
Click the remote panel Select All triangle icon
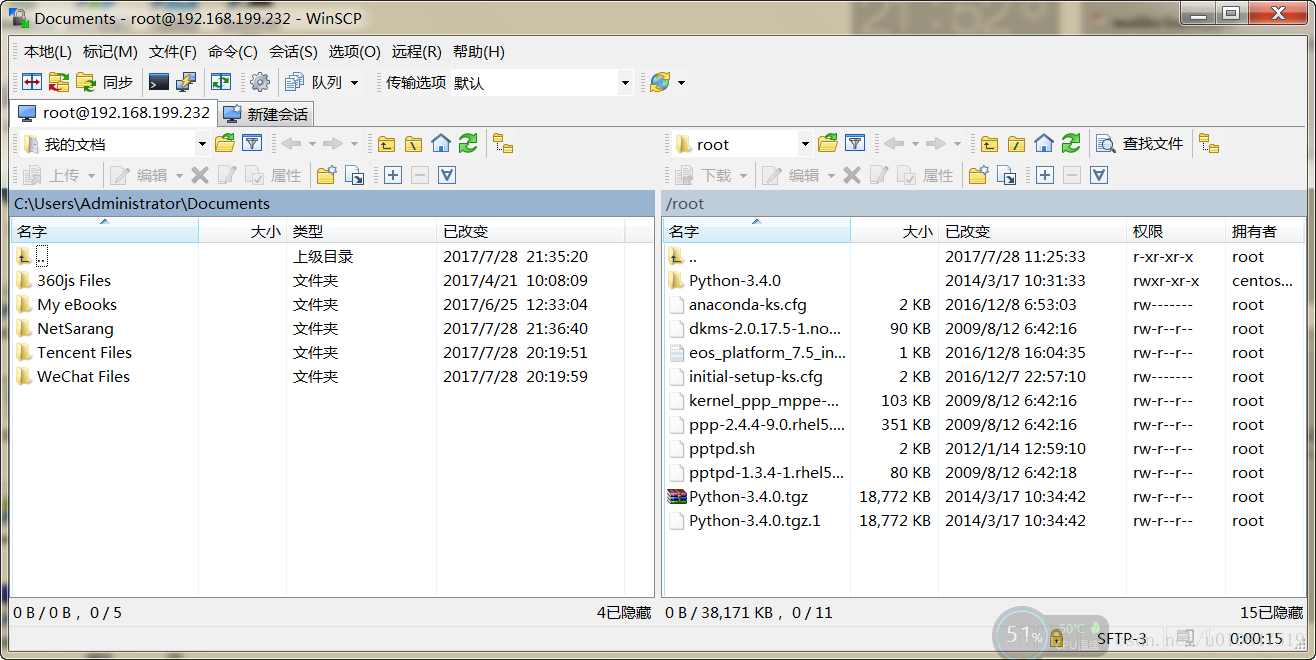(x=1099, y=175)
